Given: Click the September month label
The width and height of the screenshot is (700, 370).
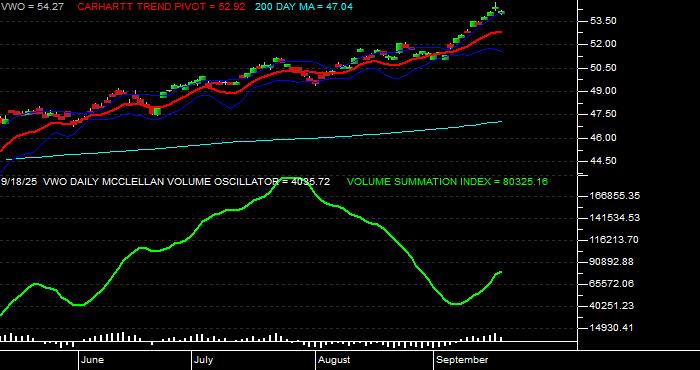Looking at the screenshot, I should click(462, 360).
